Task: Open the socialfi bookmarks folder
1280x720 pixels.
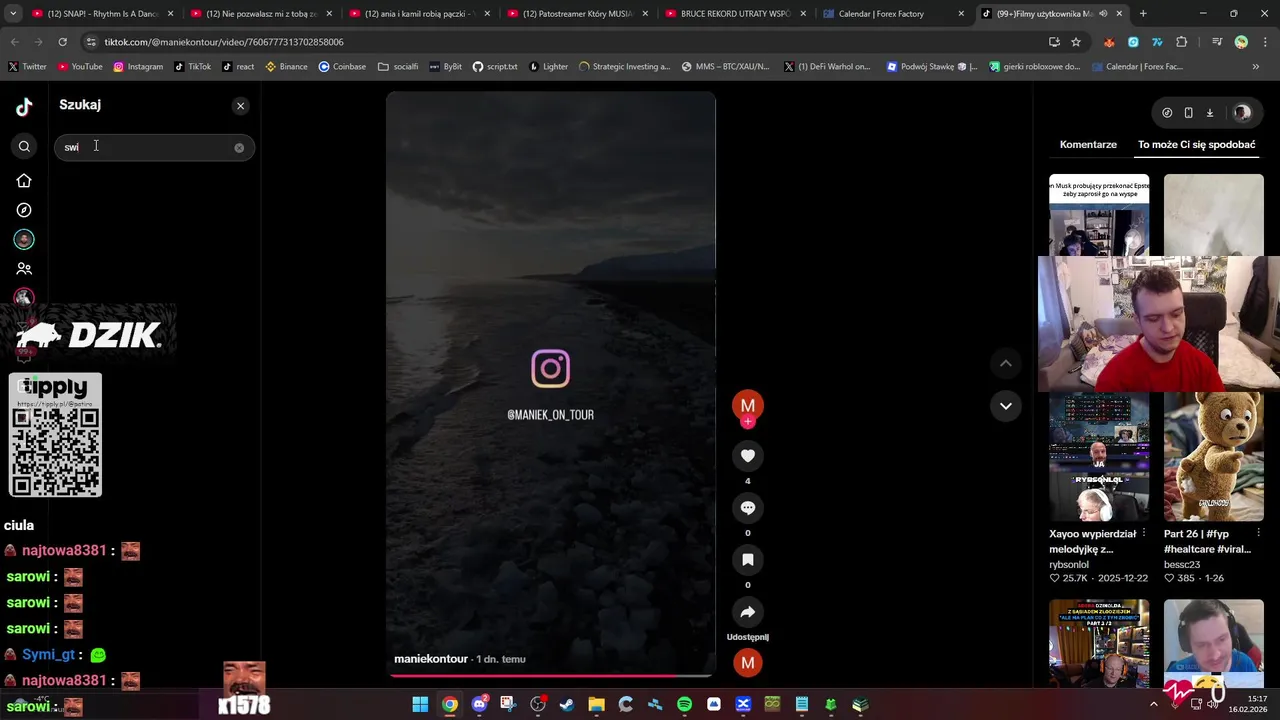Action: tap(398, 67)
